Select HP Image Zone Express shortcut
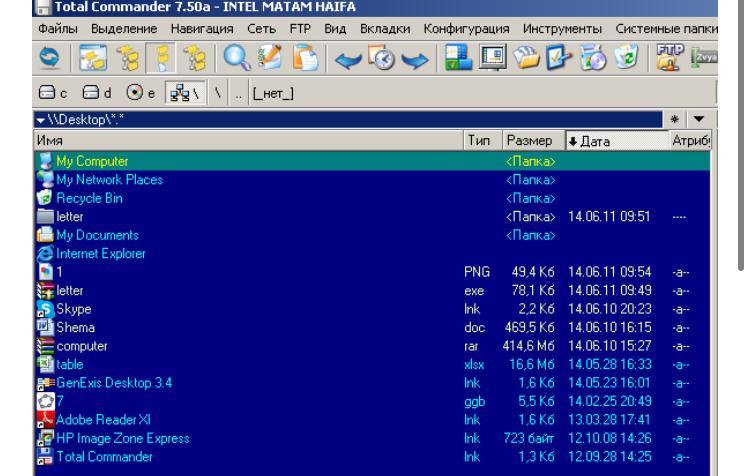This screenshot has height=476, width=750. 372,438
